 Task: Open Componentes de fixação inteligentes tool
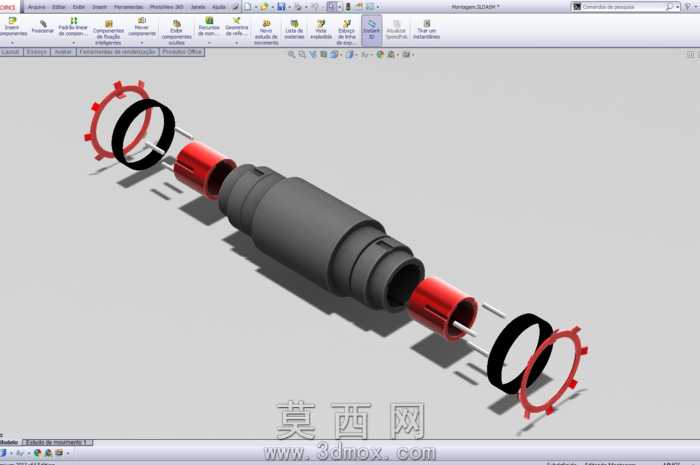coord(108,23)
